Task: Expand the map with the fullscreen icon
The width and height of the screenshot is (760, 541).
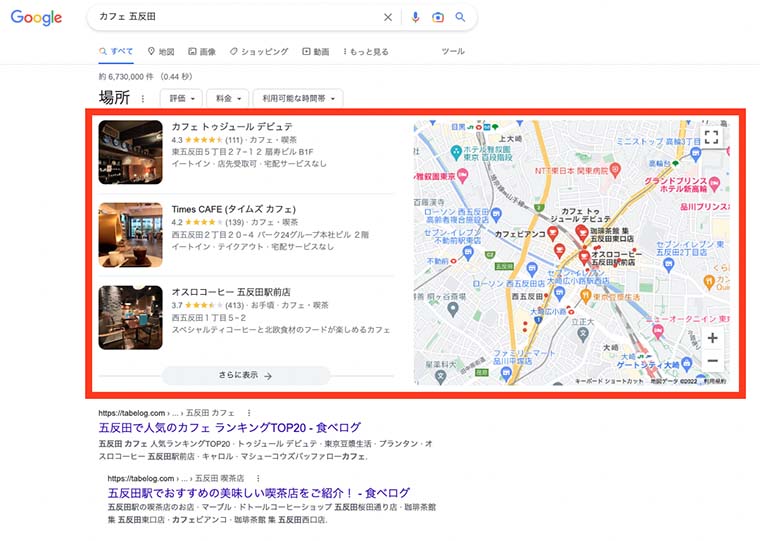Action: 711,137
